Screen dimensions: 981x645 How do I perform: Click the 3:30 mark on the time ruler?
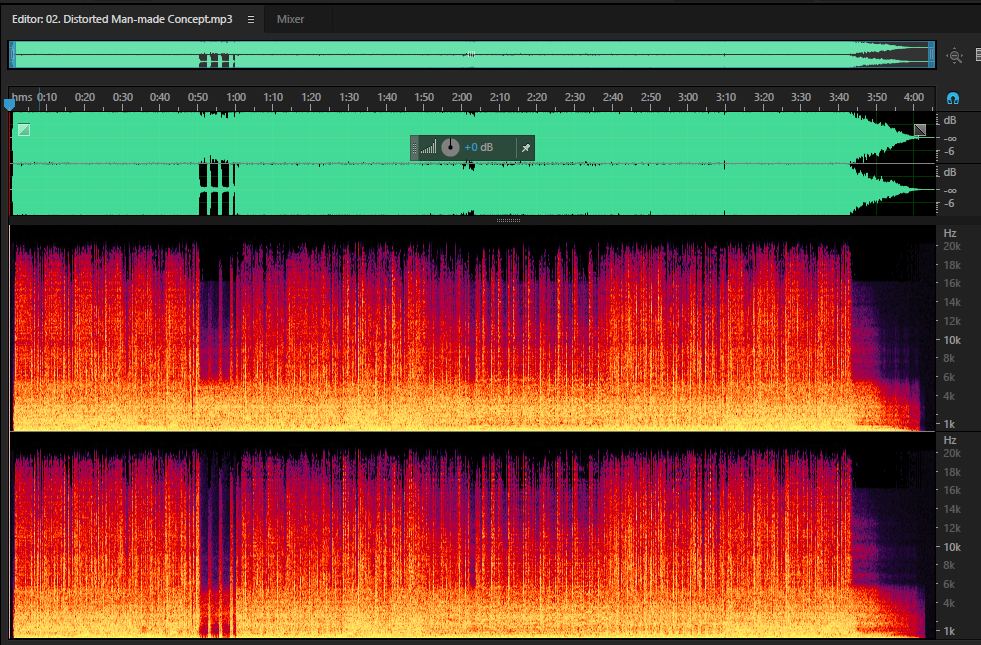tap(801, 97)
